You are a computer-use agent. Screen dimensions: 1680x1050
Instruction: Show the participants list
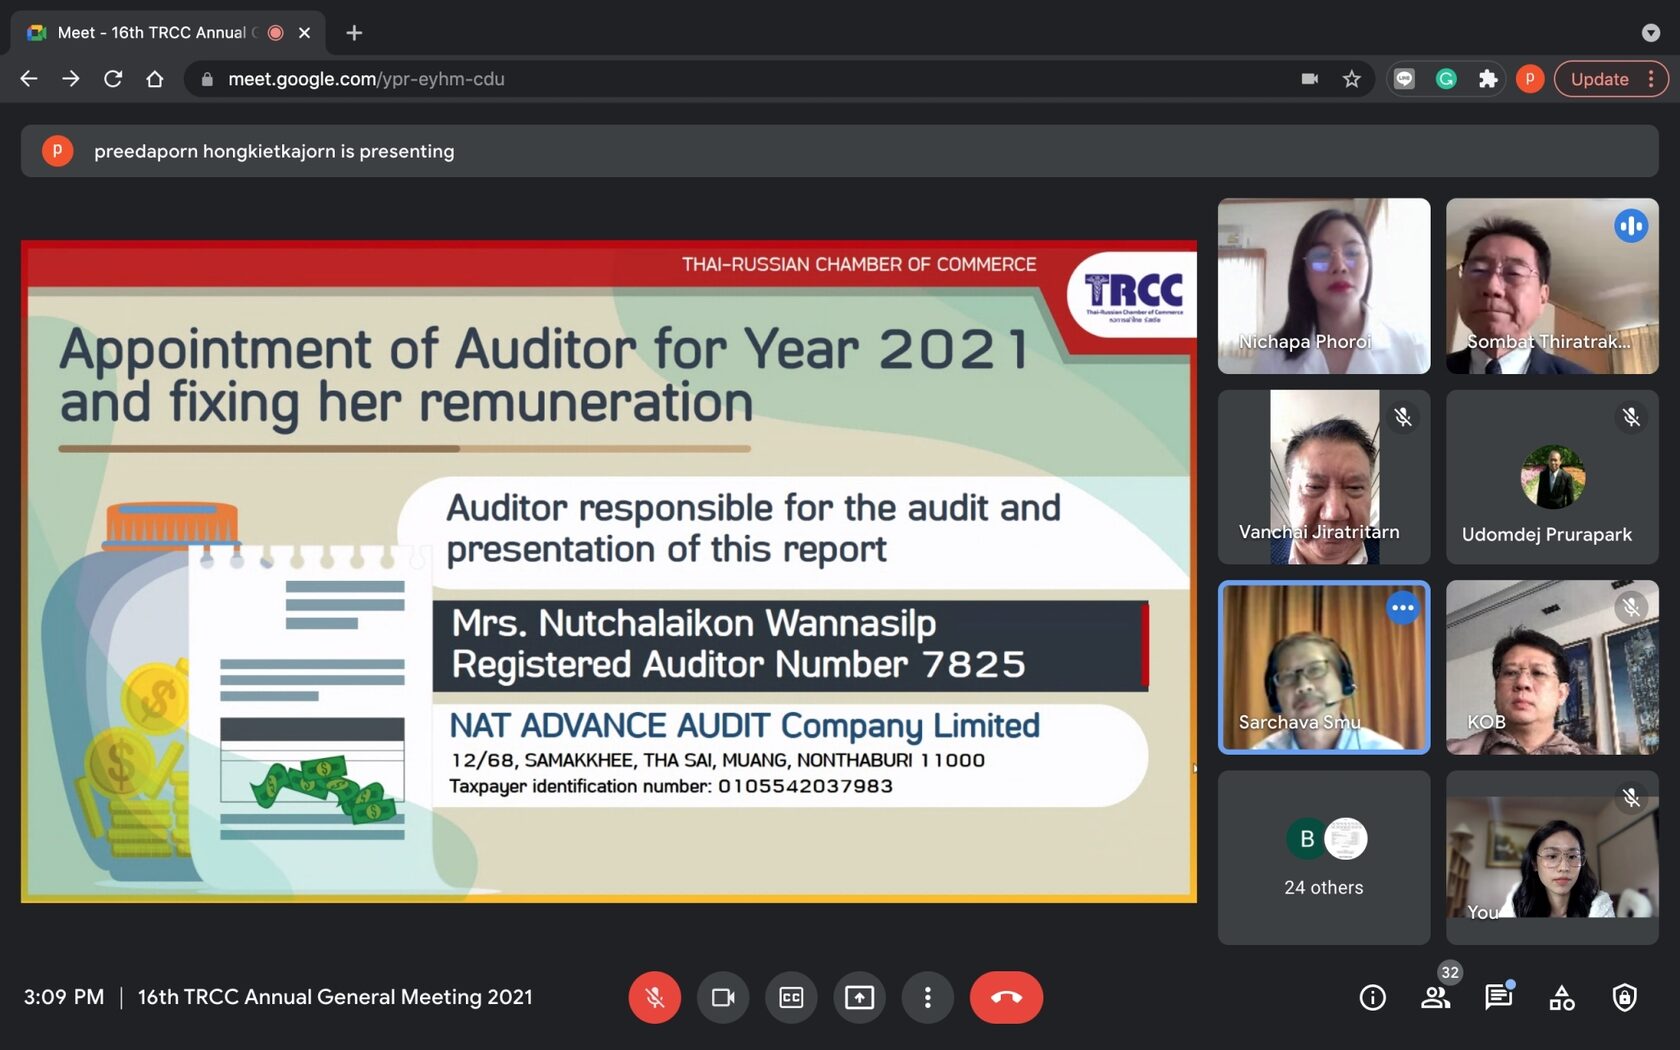(1435, 997)
